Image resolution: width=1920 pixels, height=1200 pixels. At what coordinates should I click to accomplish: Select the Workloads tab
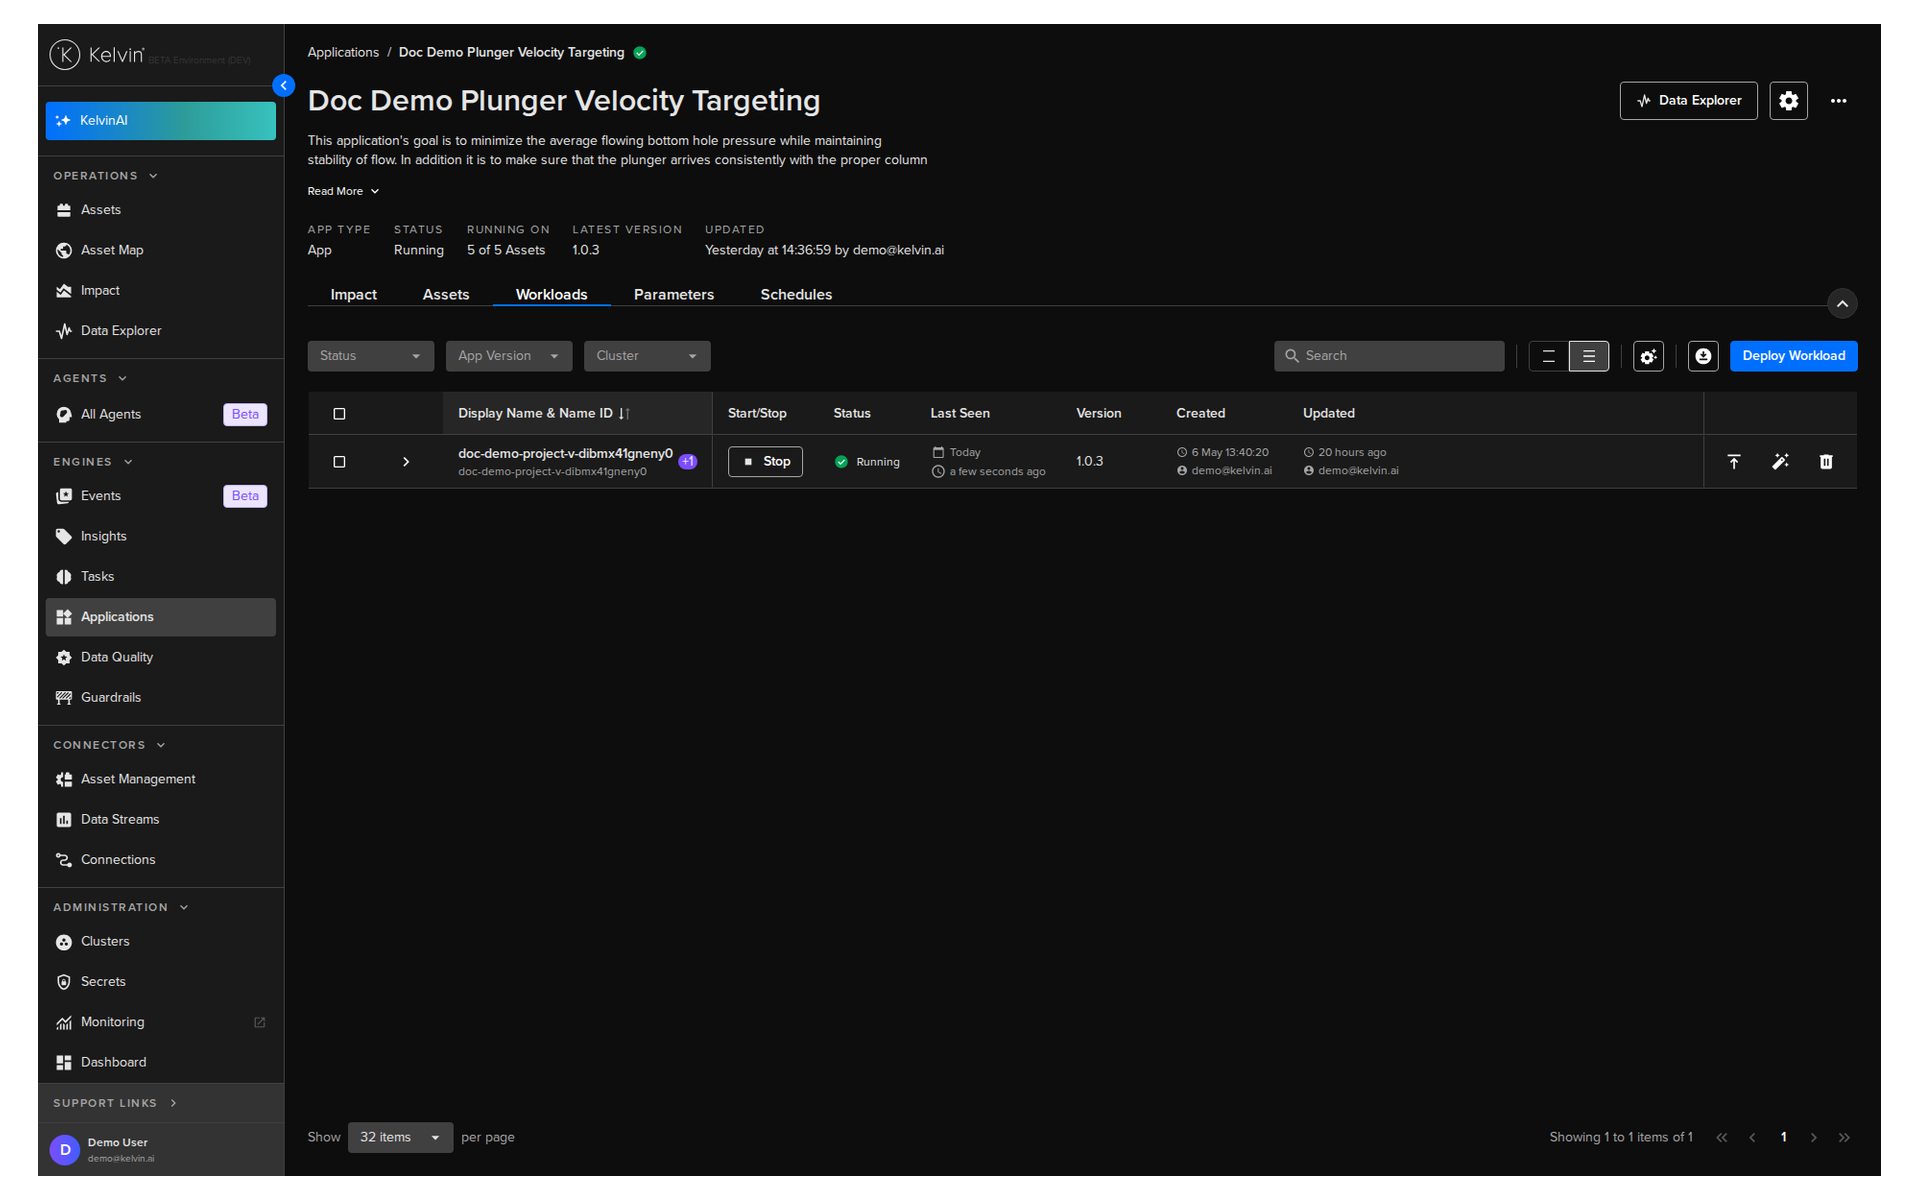pyautogui.click(x=552, y=295)
